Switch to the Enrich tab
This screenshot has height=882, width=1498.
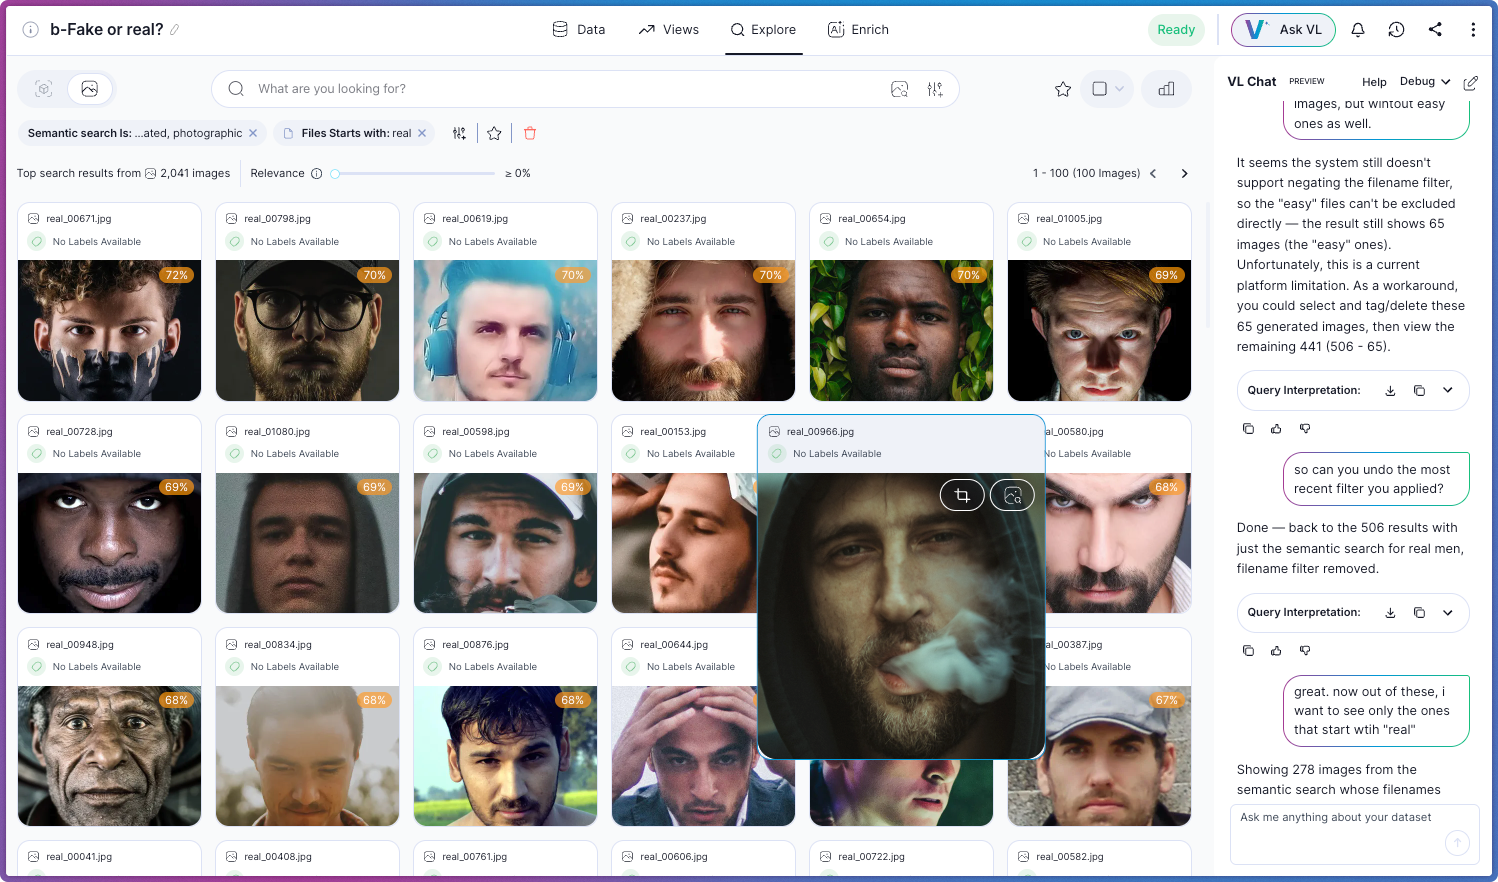tap(858, 29)
